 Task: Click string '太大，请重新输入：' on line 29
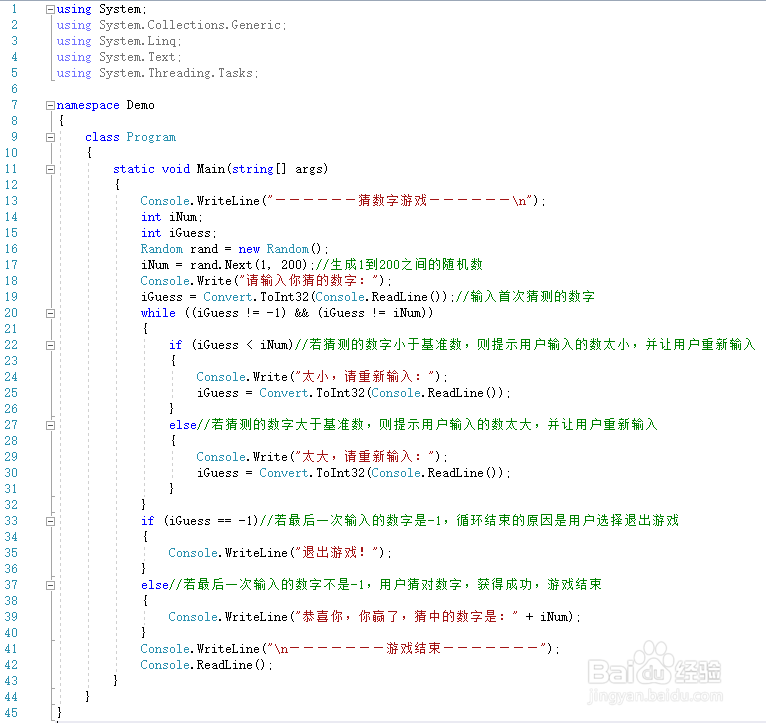tap(362, 457)
